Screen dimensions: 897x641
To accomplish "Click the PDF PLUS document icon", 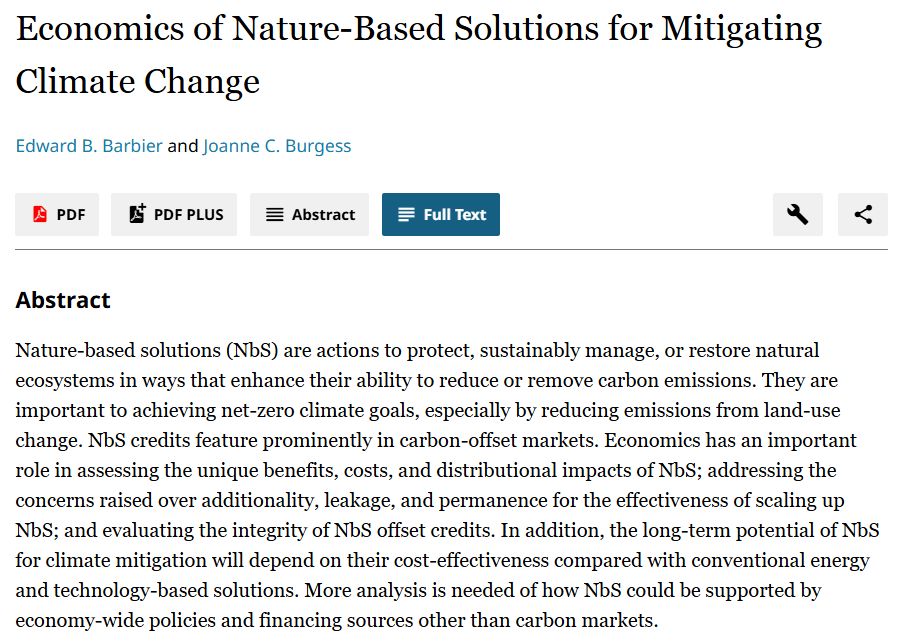I will tap(137, 213).
